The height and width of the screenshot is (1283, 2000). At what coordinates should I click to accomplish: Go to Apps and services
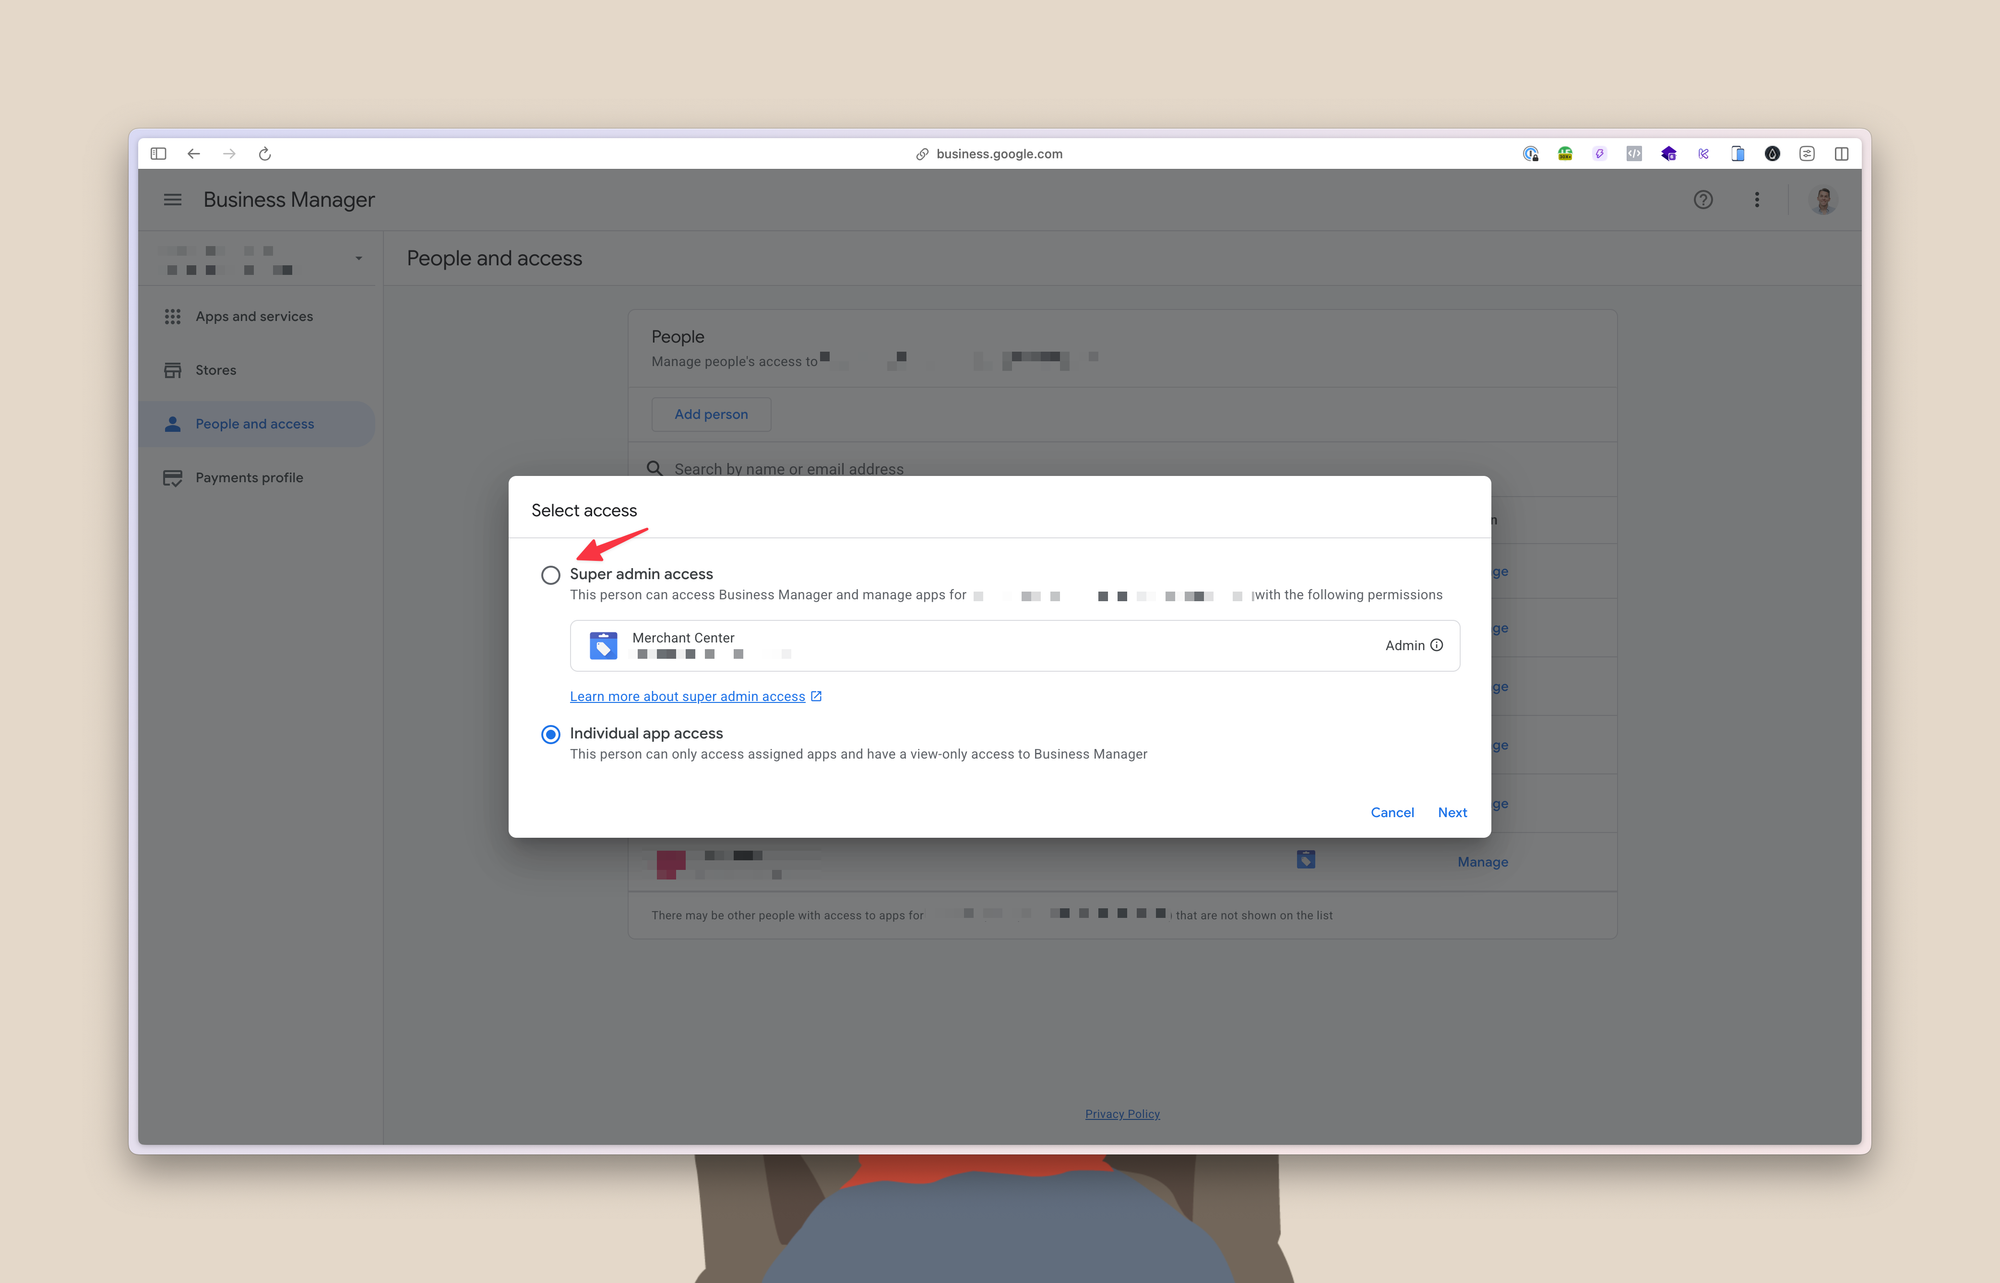pyautogui.click(x=254, y=316)
